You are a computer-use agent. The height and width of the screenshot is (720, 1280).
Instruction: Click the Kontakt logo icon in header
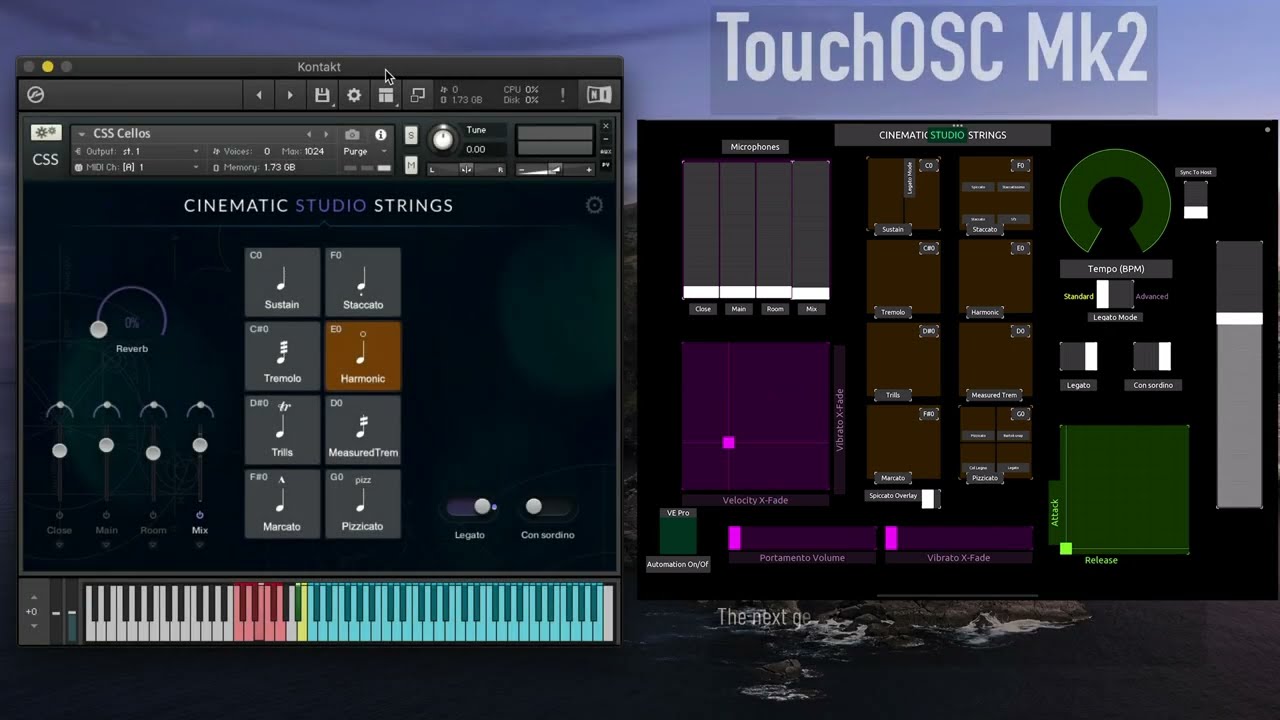[36, 95]
